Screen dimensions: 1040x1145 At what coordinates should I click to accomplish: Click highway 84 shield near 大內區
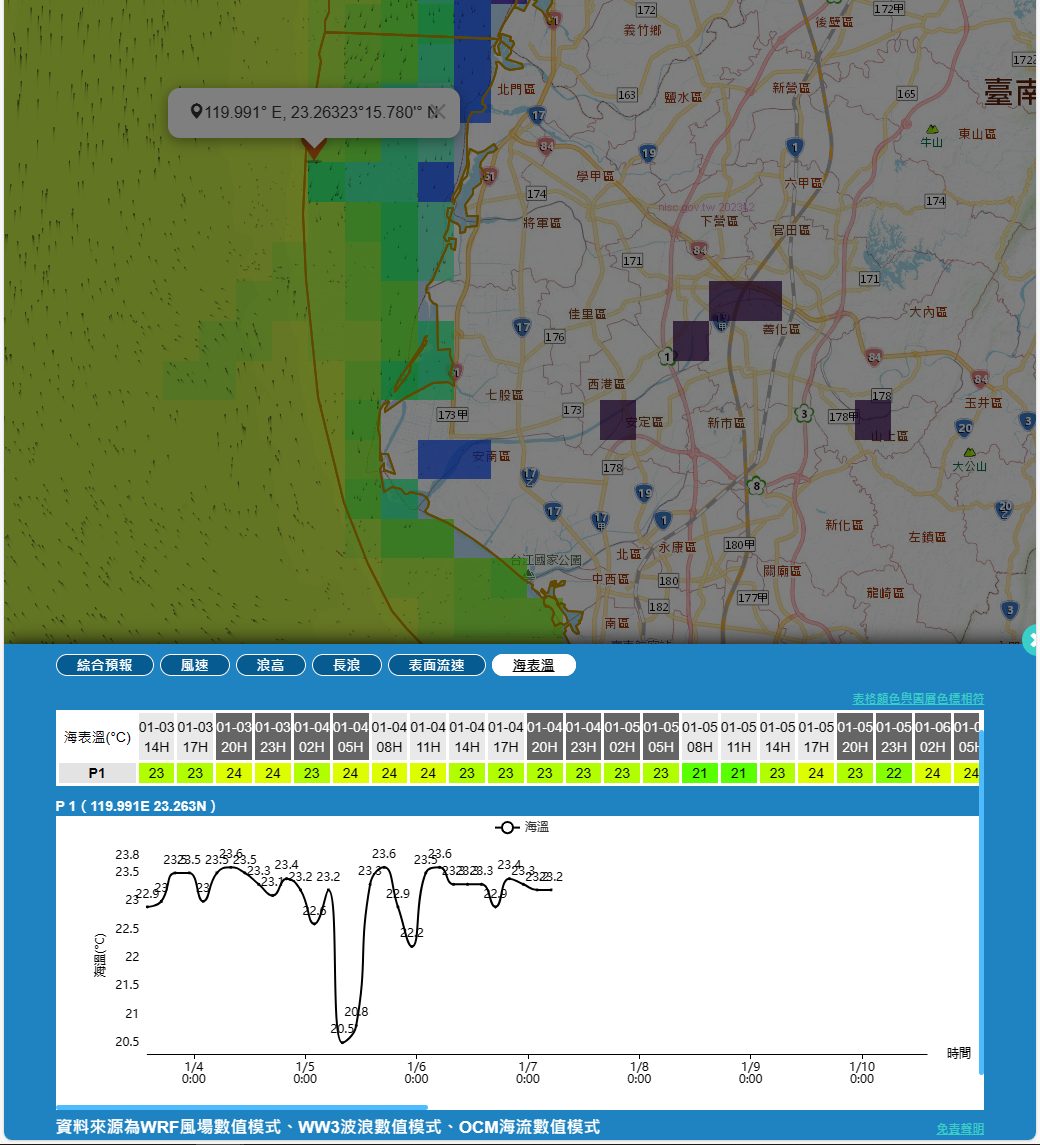(875, 356)
